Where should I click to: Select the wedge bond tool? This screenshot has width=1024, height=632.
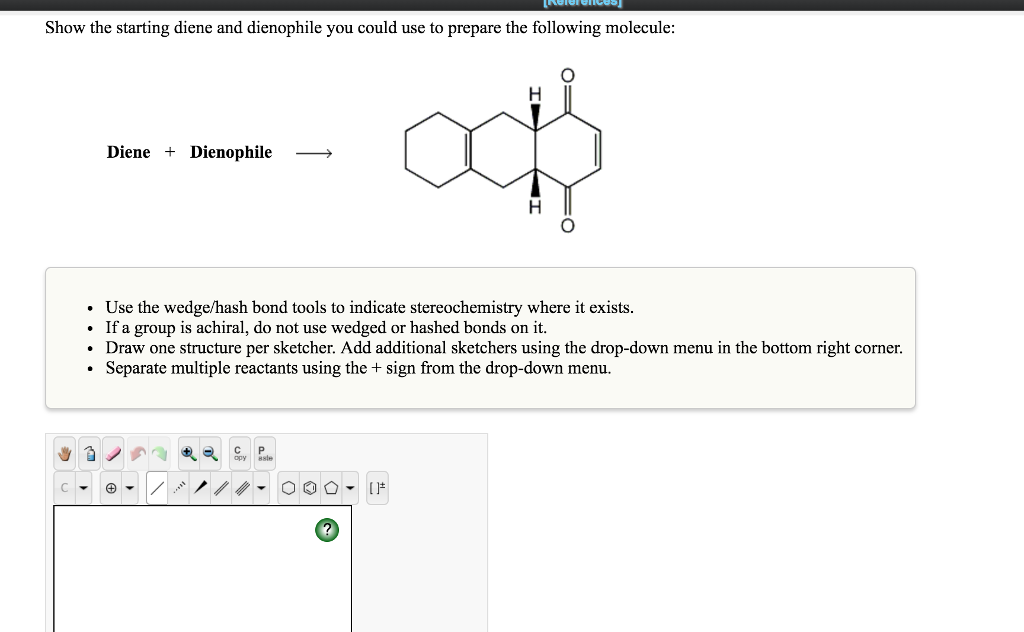(x=201, y=487)
